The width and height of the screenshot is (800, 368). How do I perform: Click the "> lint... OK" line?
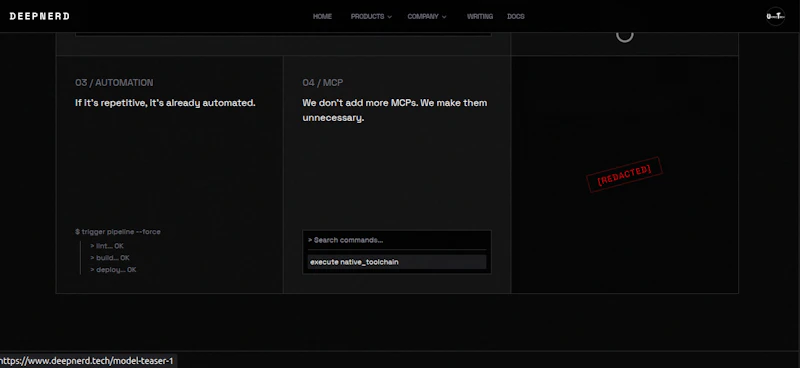pos(107,246)
